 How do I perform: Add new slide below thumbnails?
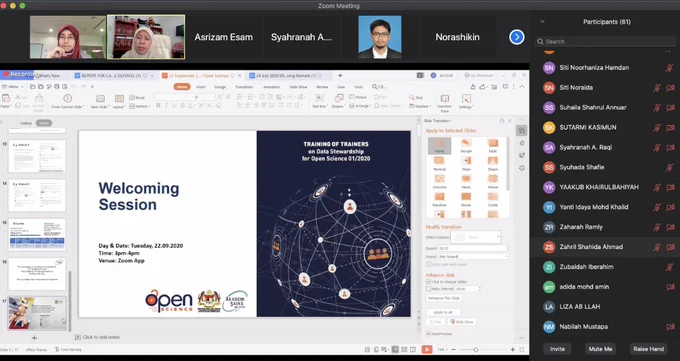(x=34, y=338)
